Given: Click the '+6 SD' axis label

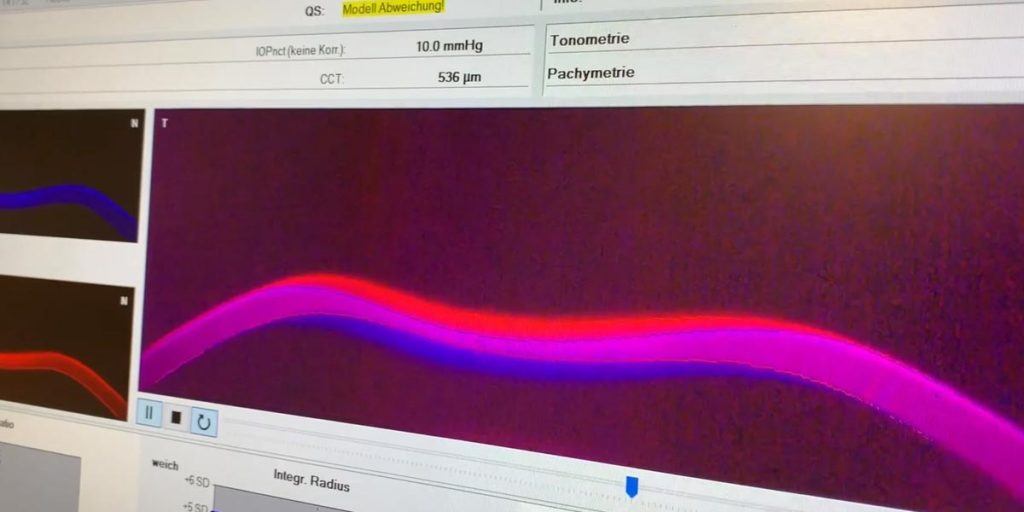Looking at the screenshot, I should tap(197, 481).
